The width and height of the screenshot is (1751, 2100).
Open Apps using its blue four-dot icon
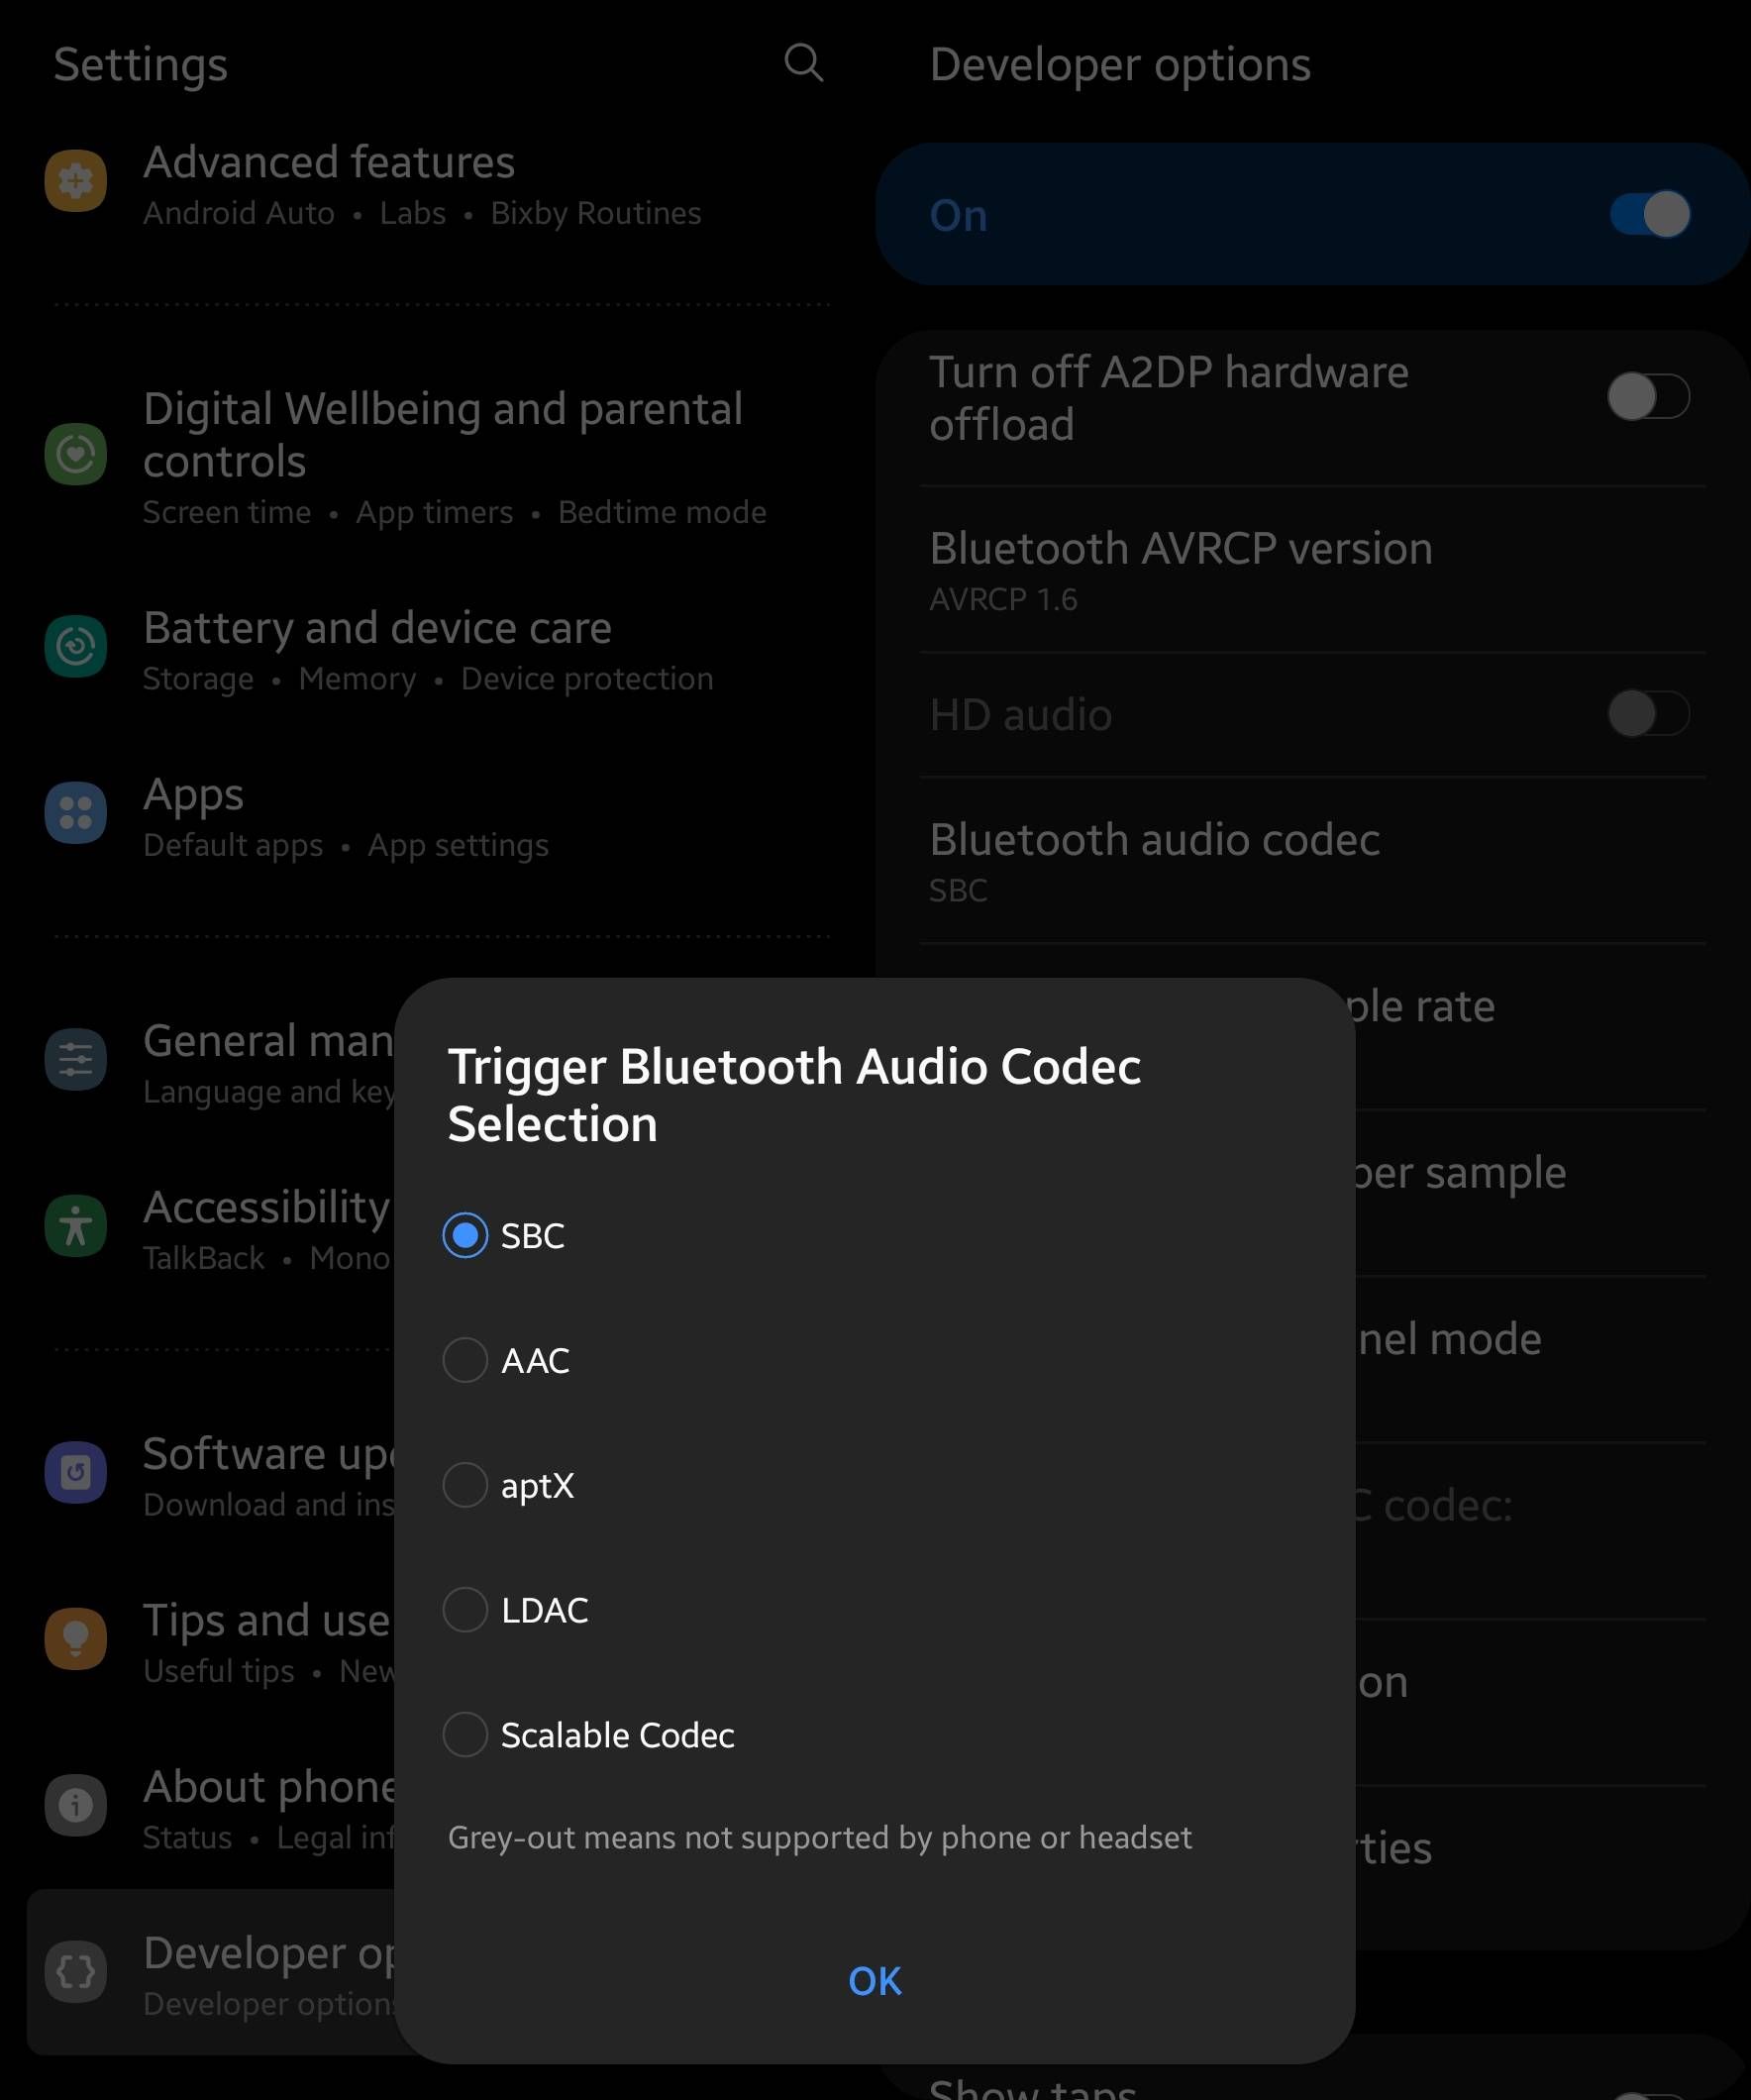click(x=76, y=813)
